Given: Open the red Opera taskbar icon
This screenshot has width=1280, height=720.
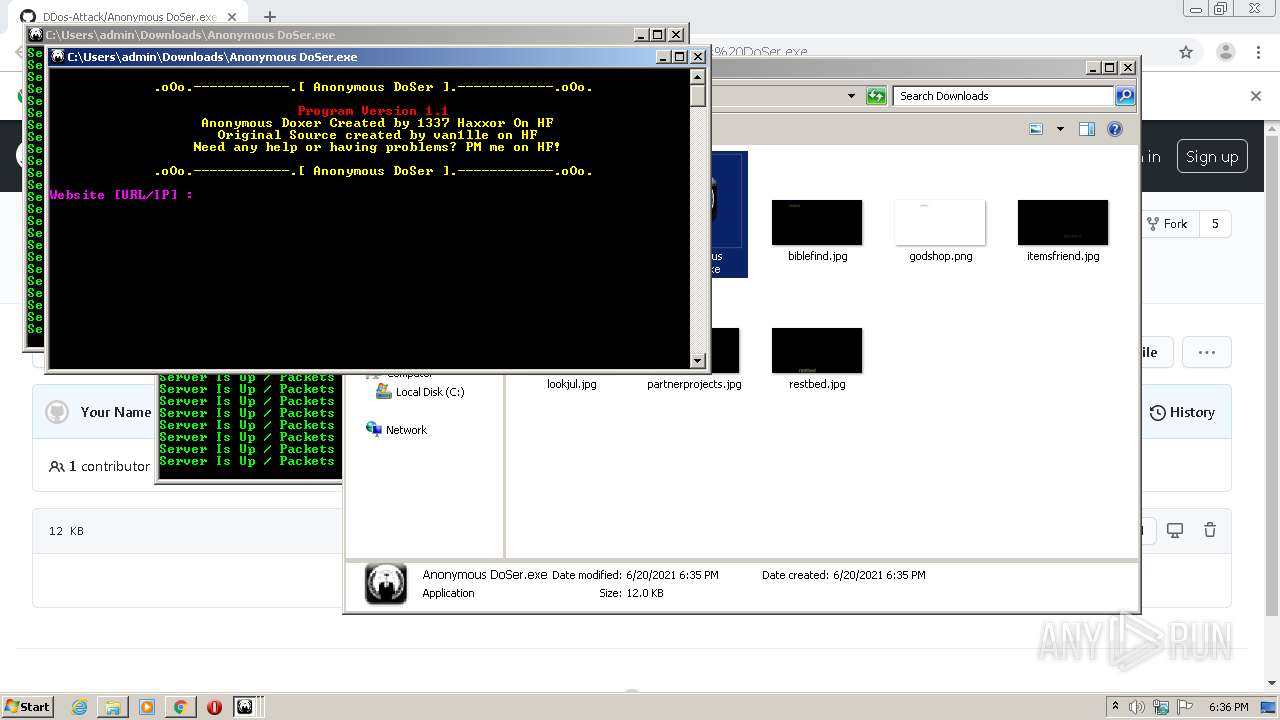Looking at the screenshot, I should [214, 706].
